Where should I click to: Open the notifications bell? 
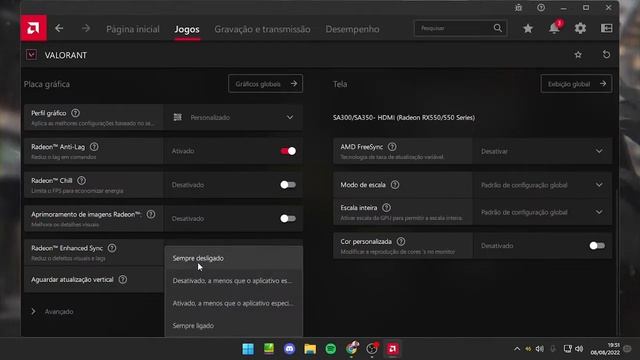coord(554,28)
